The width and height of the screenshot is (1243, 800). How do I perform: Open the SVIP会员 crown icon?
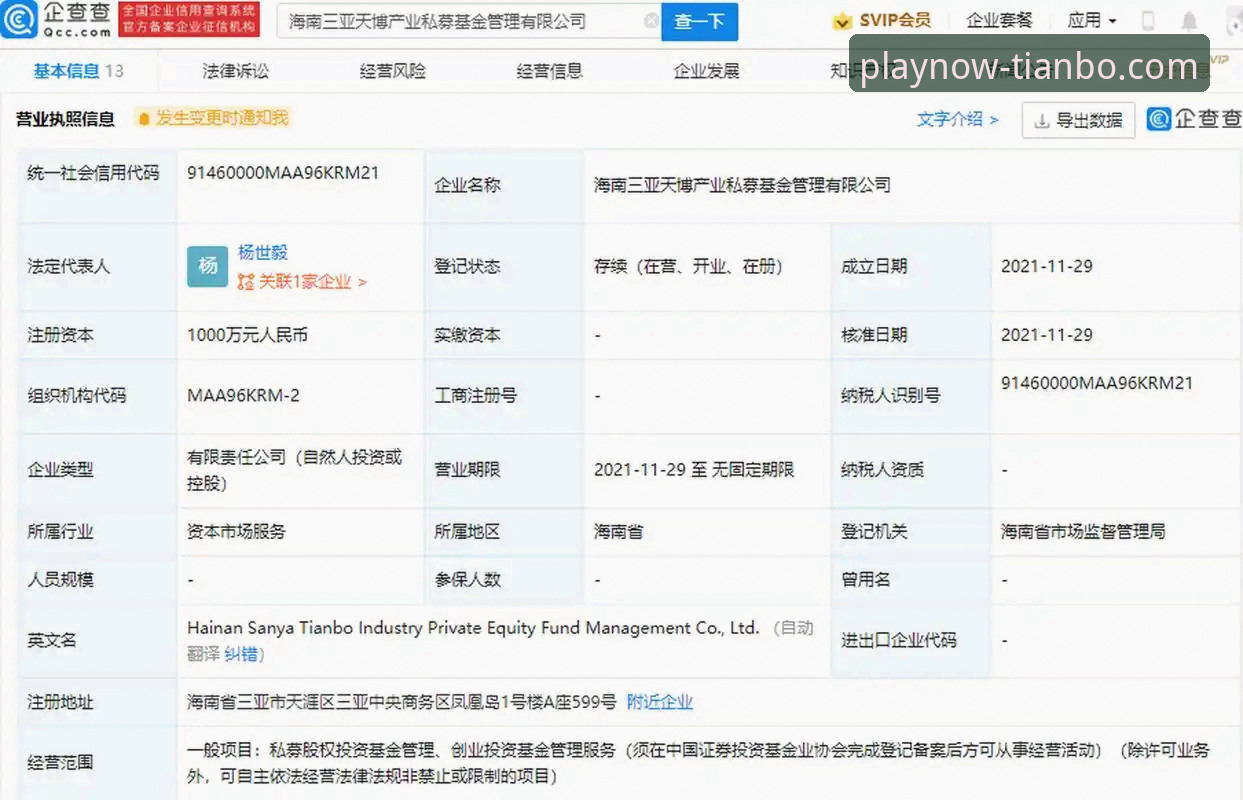click(842, 21)
